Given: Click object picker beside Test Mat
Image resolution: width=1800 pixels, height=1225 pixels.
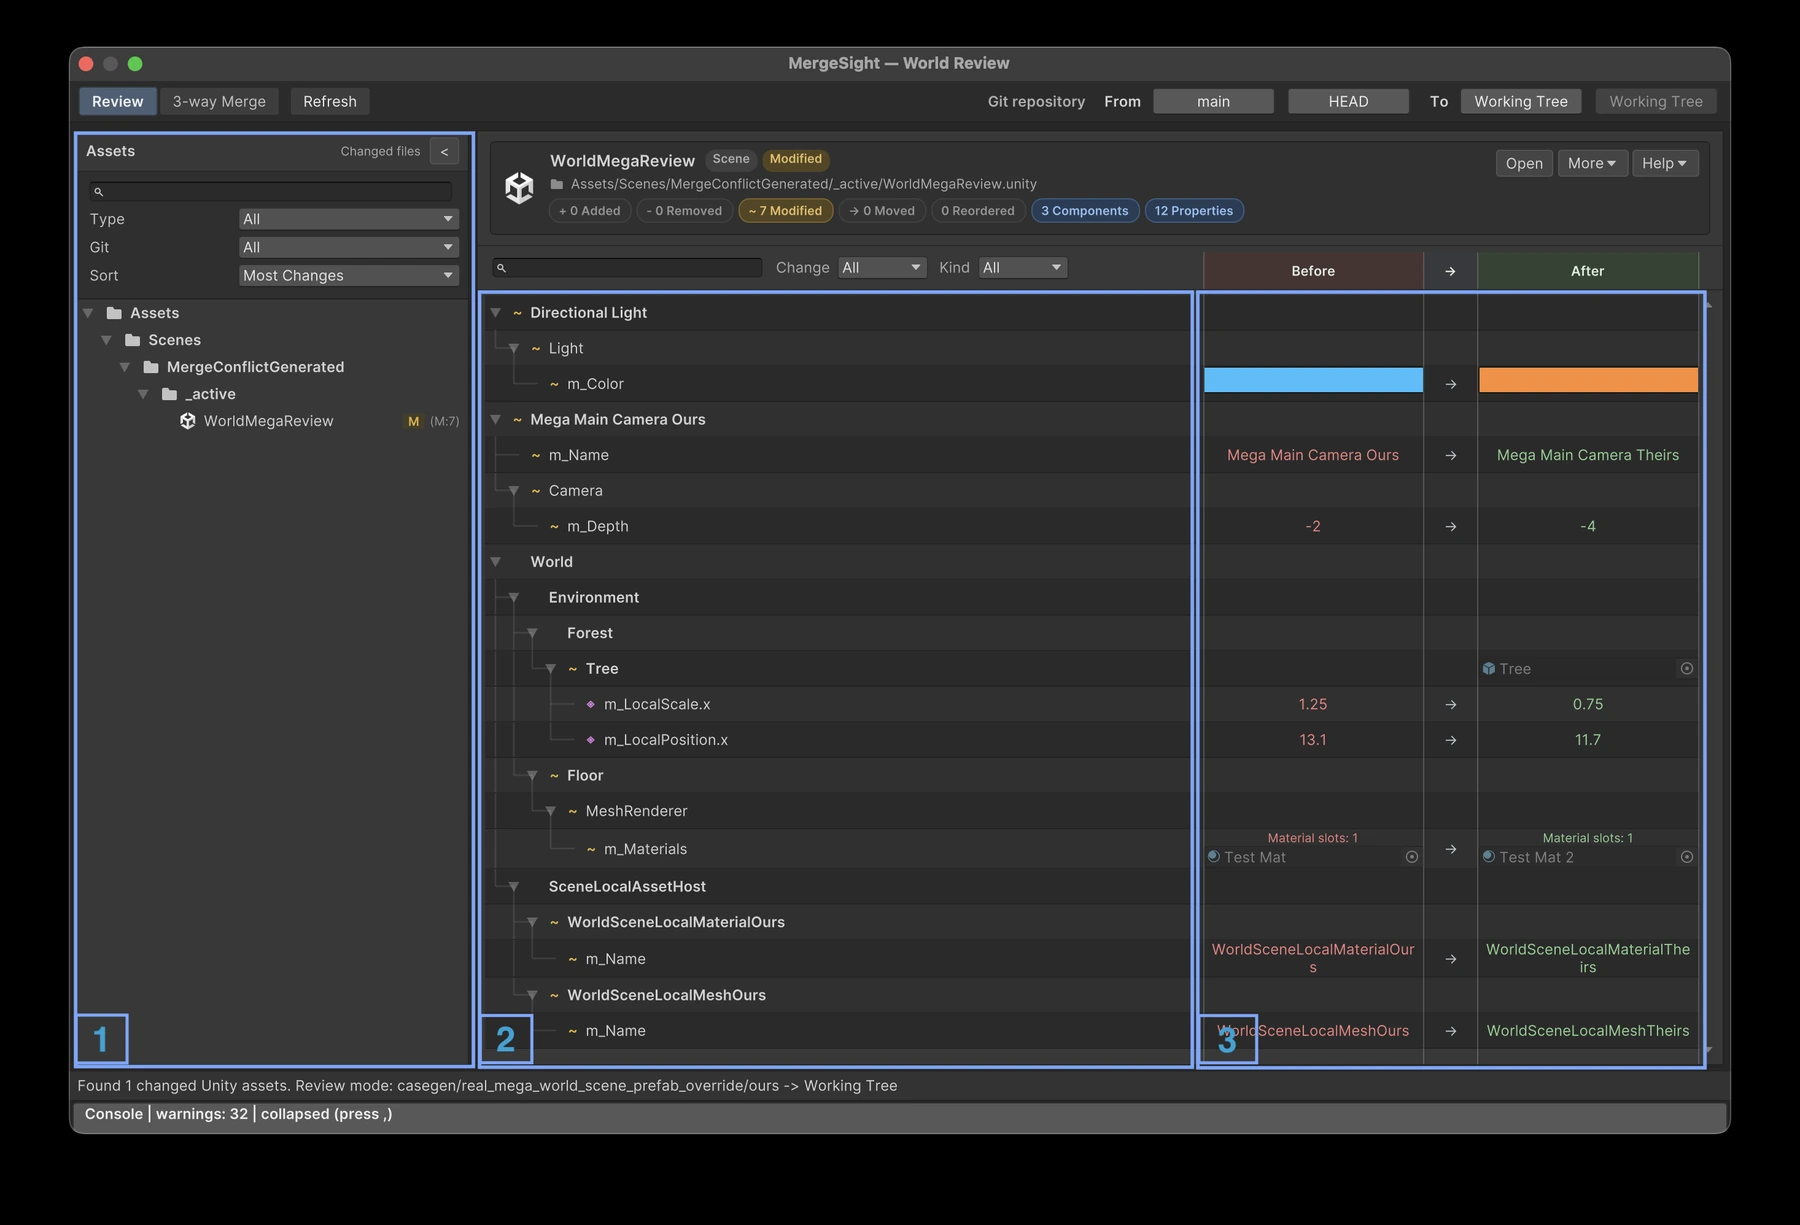Looking at the screenshot, I should 1412,857.
